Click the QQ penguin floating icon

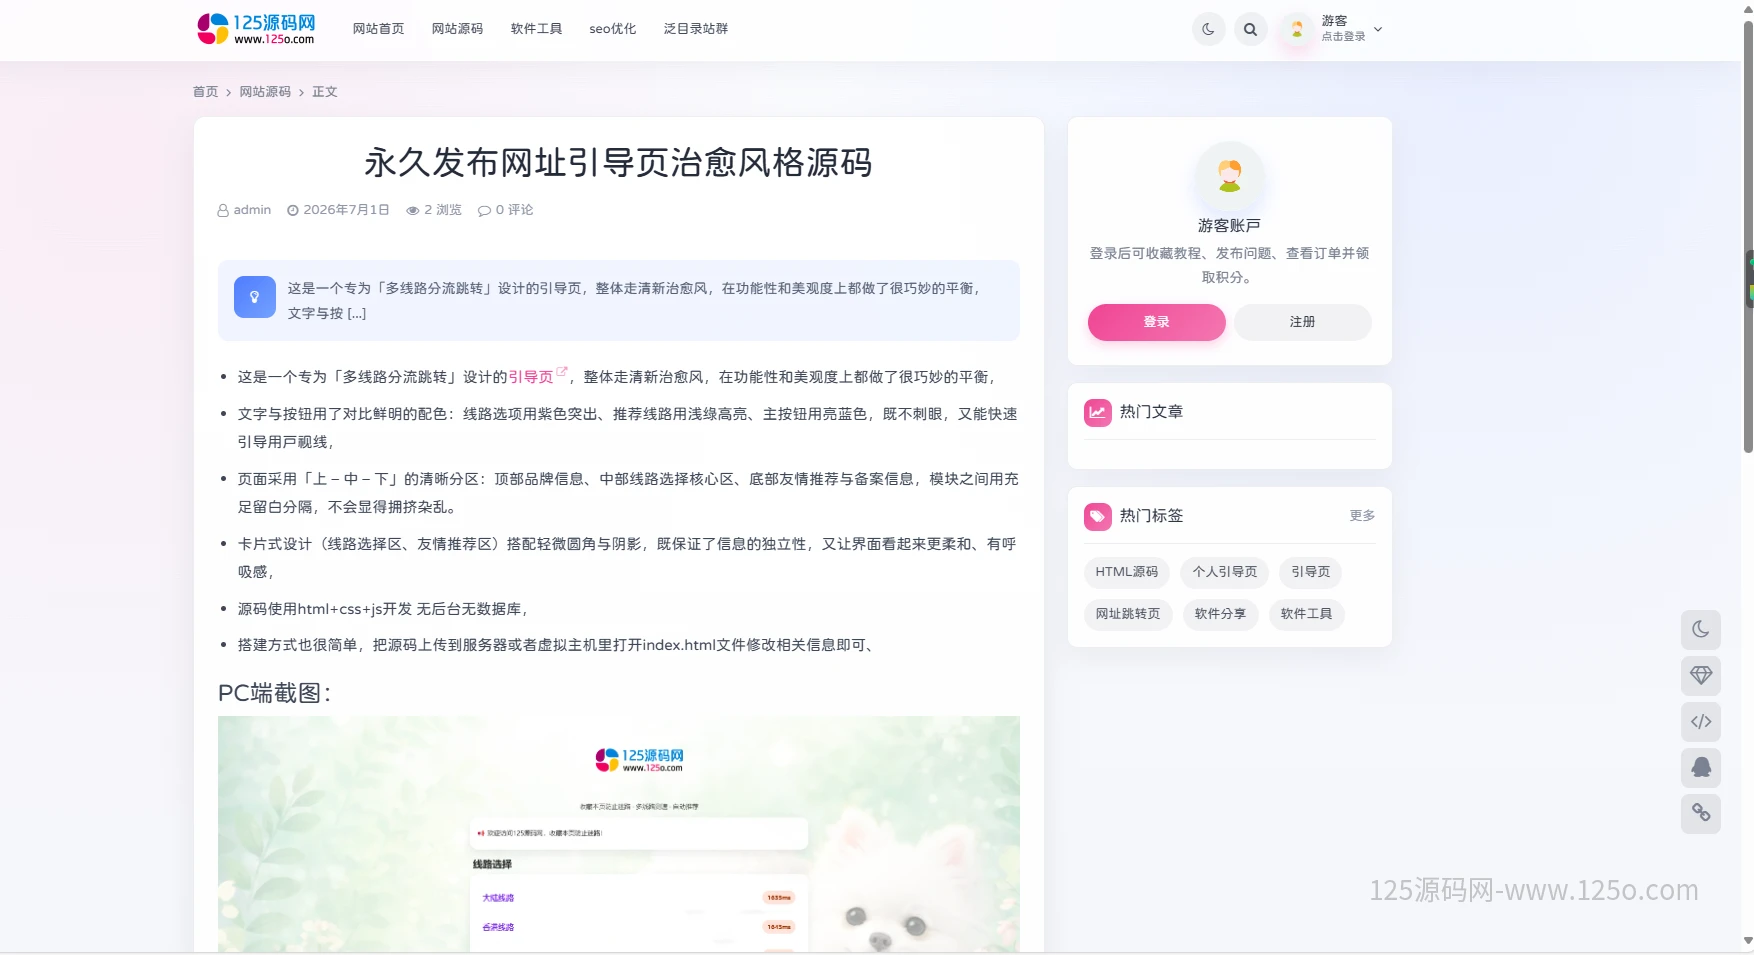pyautogui.click(x=1701, y=768)
